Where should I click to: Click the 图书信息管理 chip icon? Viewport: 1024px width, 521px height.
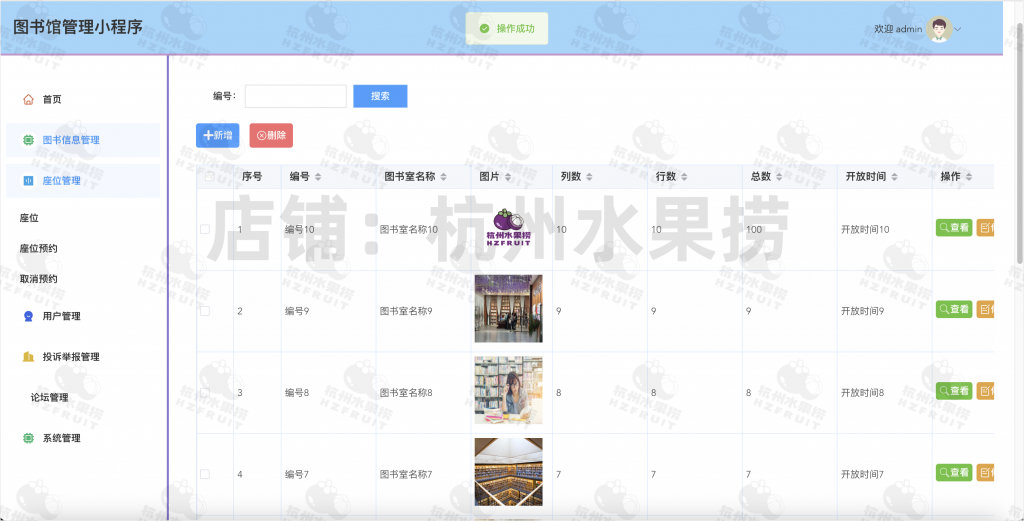pyautogui.click(x=28, y=140)
